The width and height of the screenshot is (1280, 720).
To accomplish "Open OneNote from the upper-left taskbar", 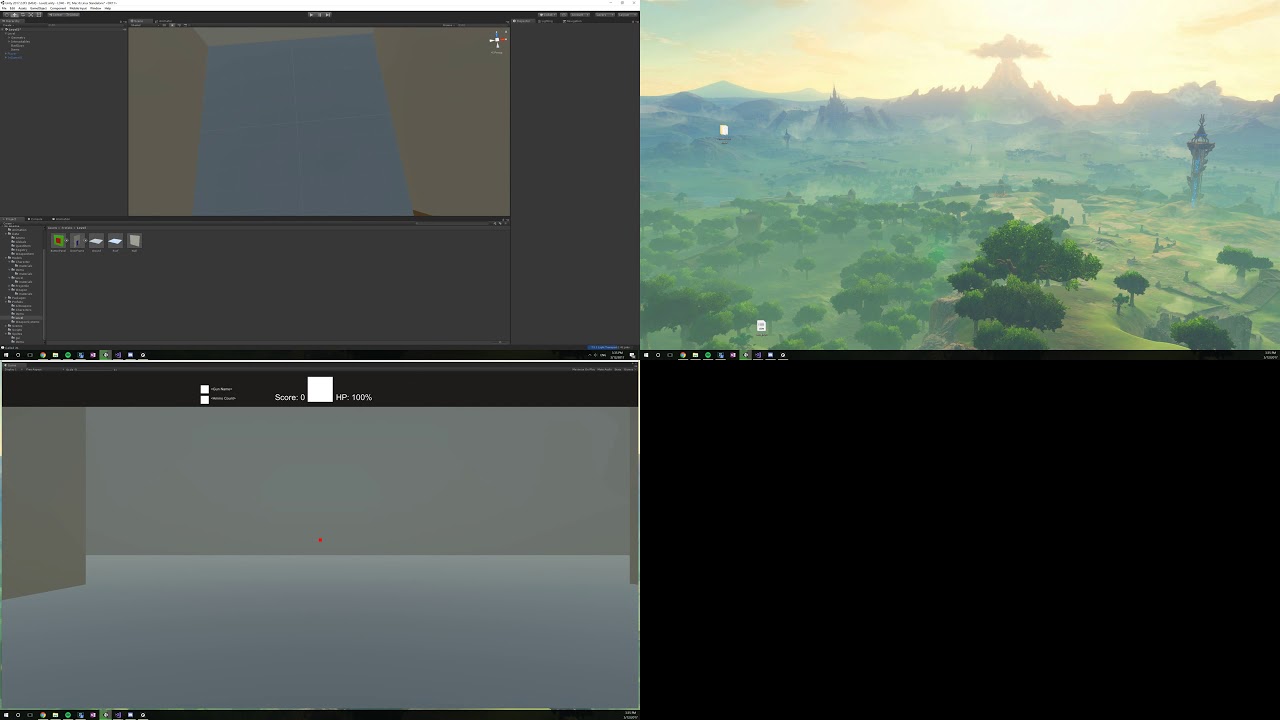I will click(93, 355).
